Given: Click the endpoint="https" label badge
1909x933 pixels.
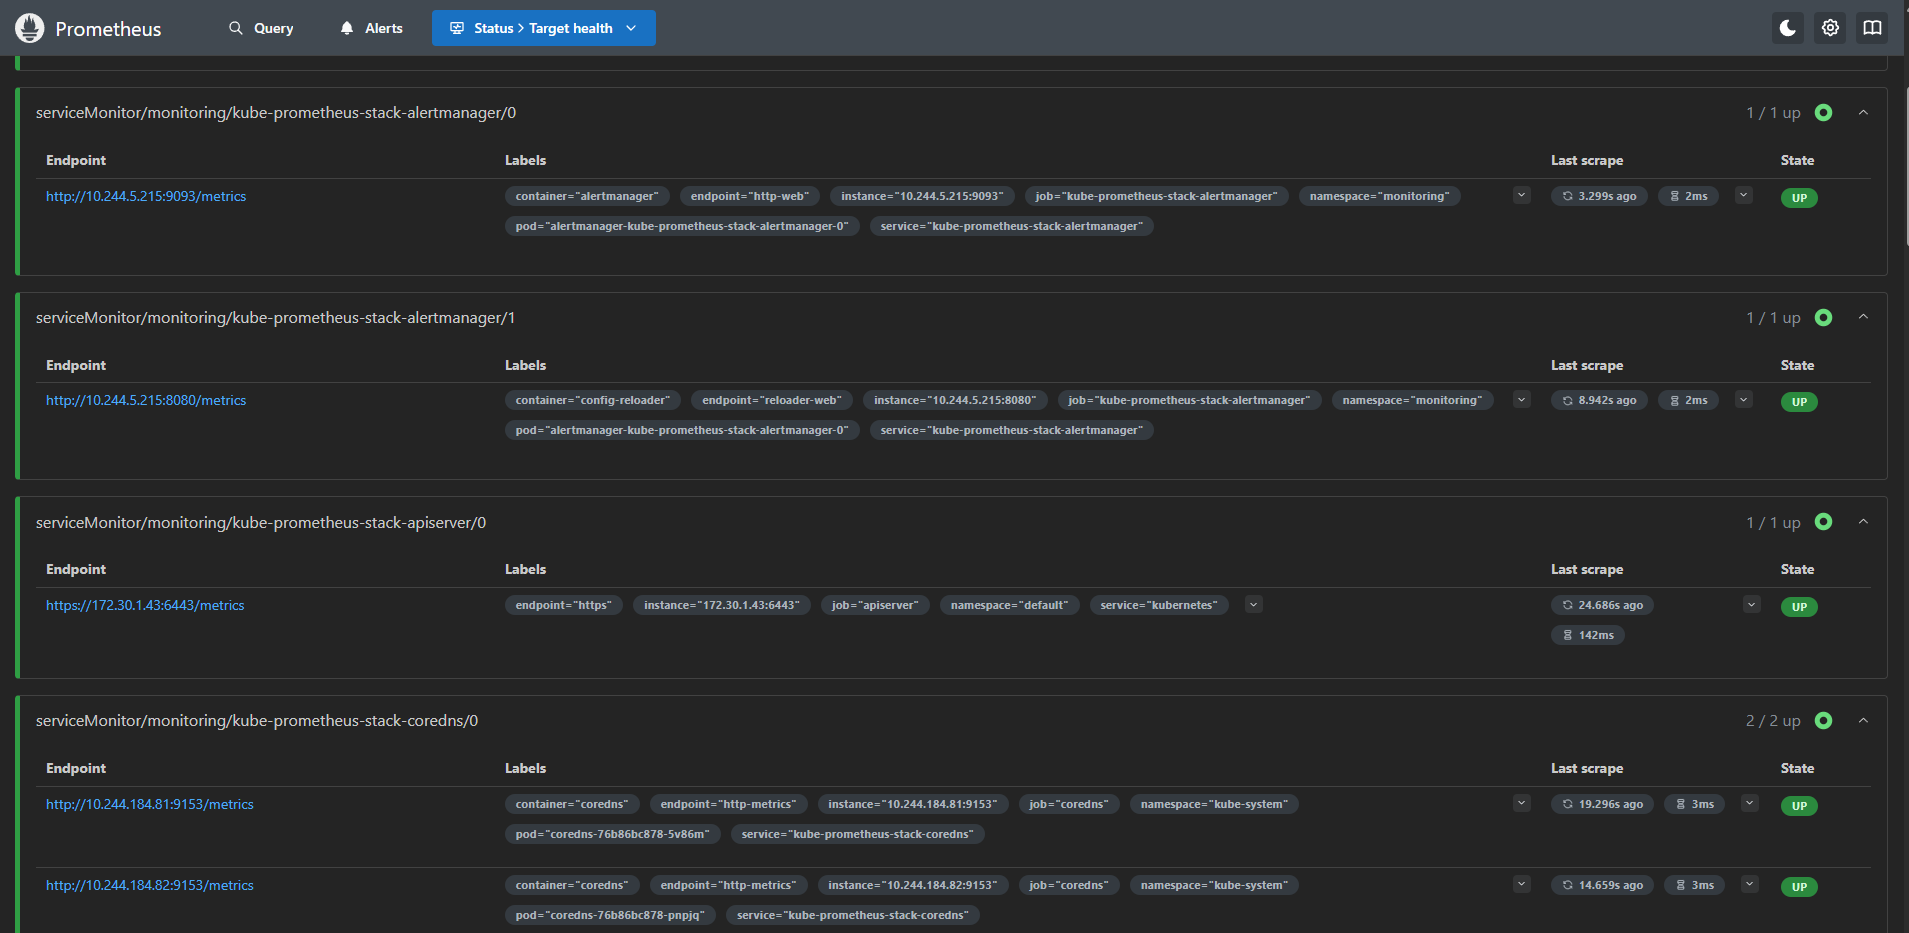Looking at the screenshot, I should (564, 605).
